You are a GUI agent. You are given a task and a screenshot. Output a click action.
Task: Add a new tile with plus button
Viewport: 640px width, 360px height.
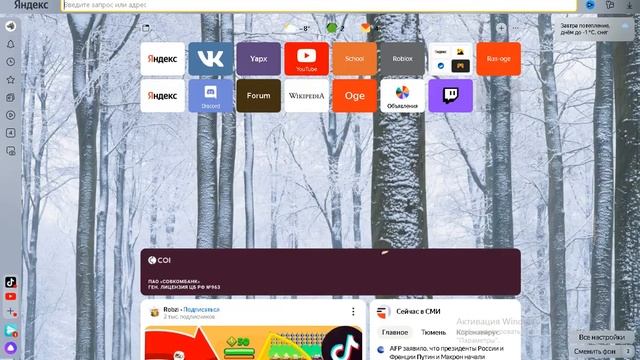coord(501,28)
